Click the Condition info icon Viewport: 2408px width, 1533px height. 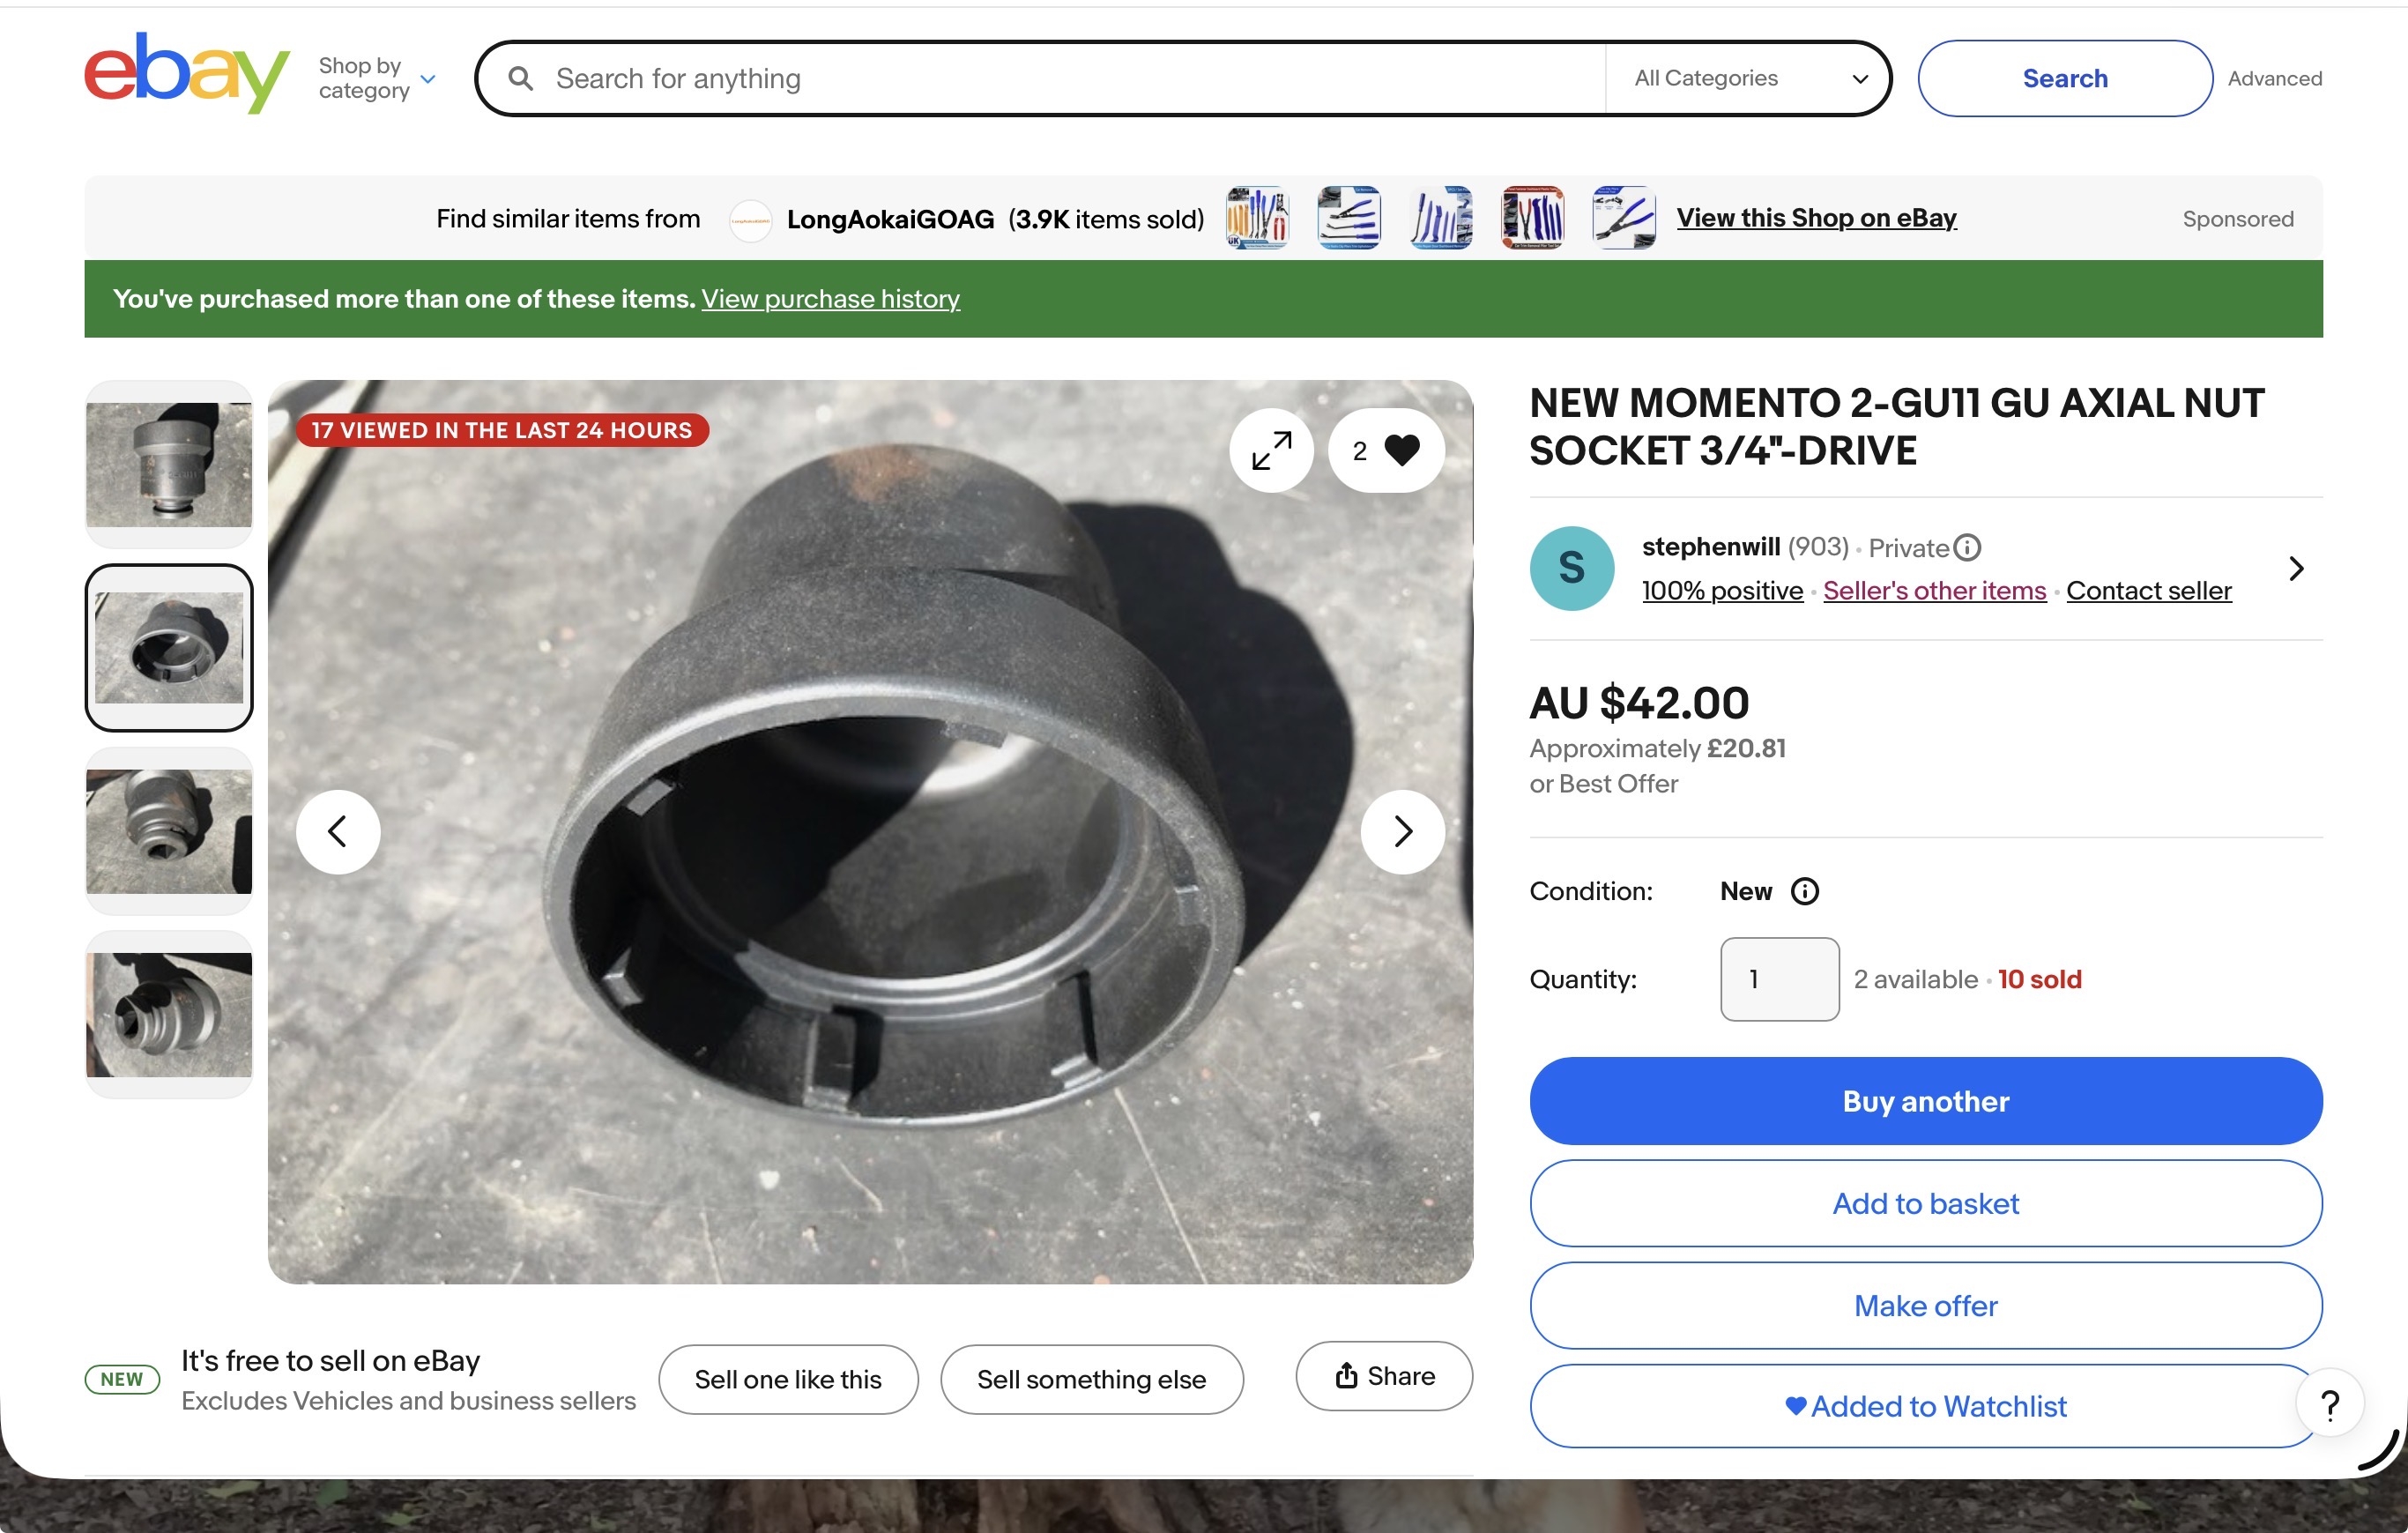coord(1804,891)
